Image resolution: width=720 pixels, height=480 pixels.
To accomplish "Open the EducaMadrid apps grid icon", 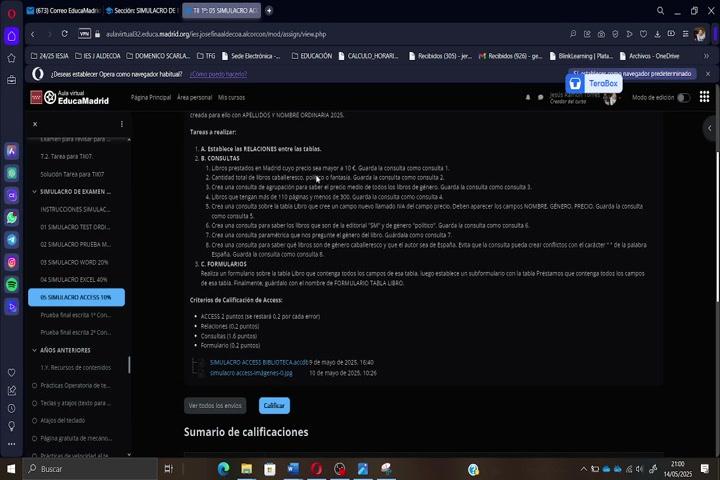I will pos(704,97).
